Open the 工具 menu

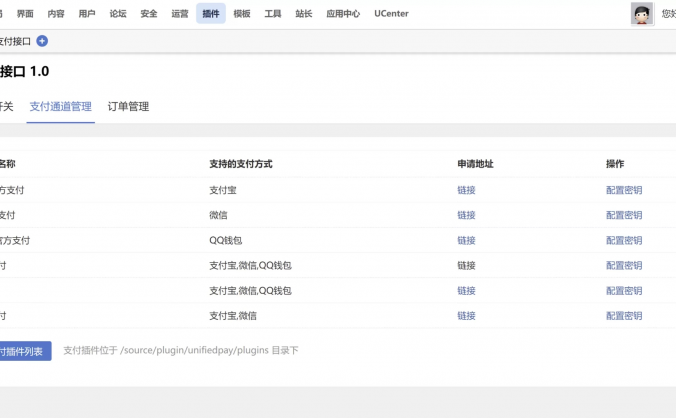coord(273,14)
